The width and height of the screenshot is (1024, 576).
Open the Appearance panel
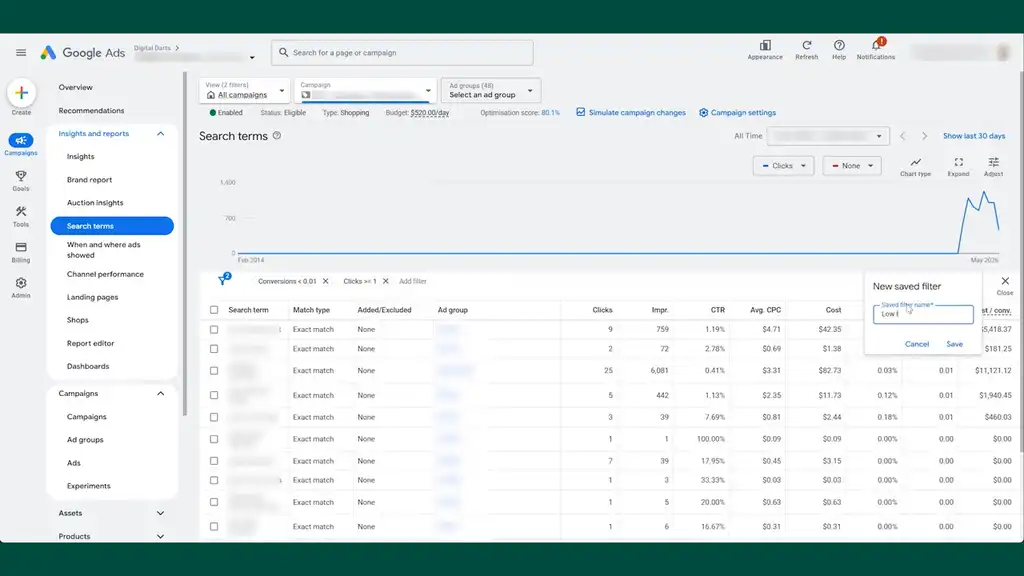pos(765,50)
